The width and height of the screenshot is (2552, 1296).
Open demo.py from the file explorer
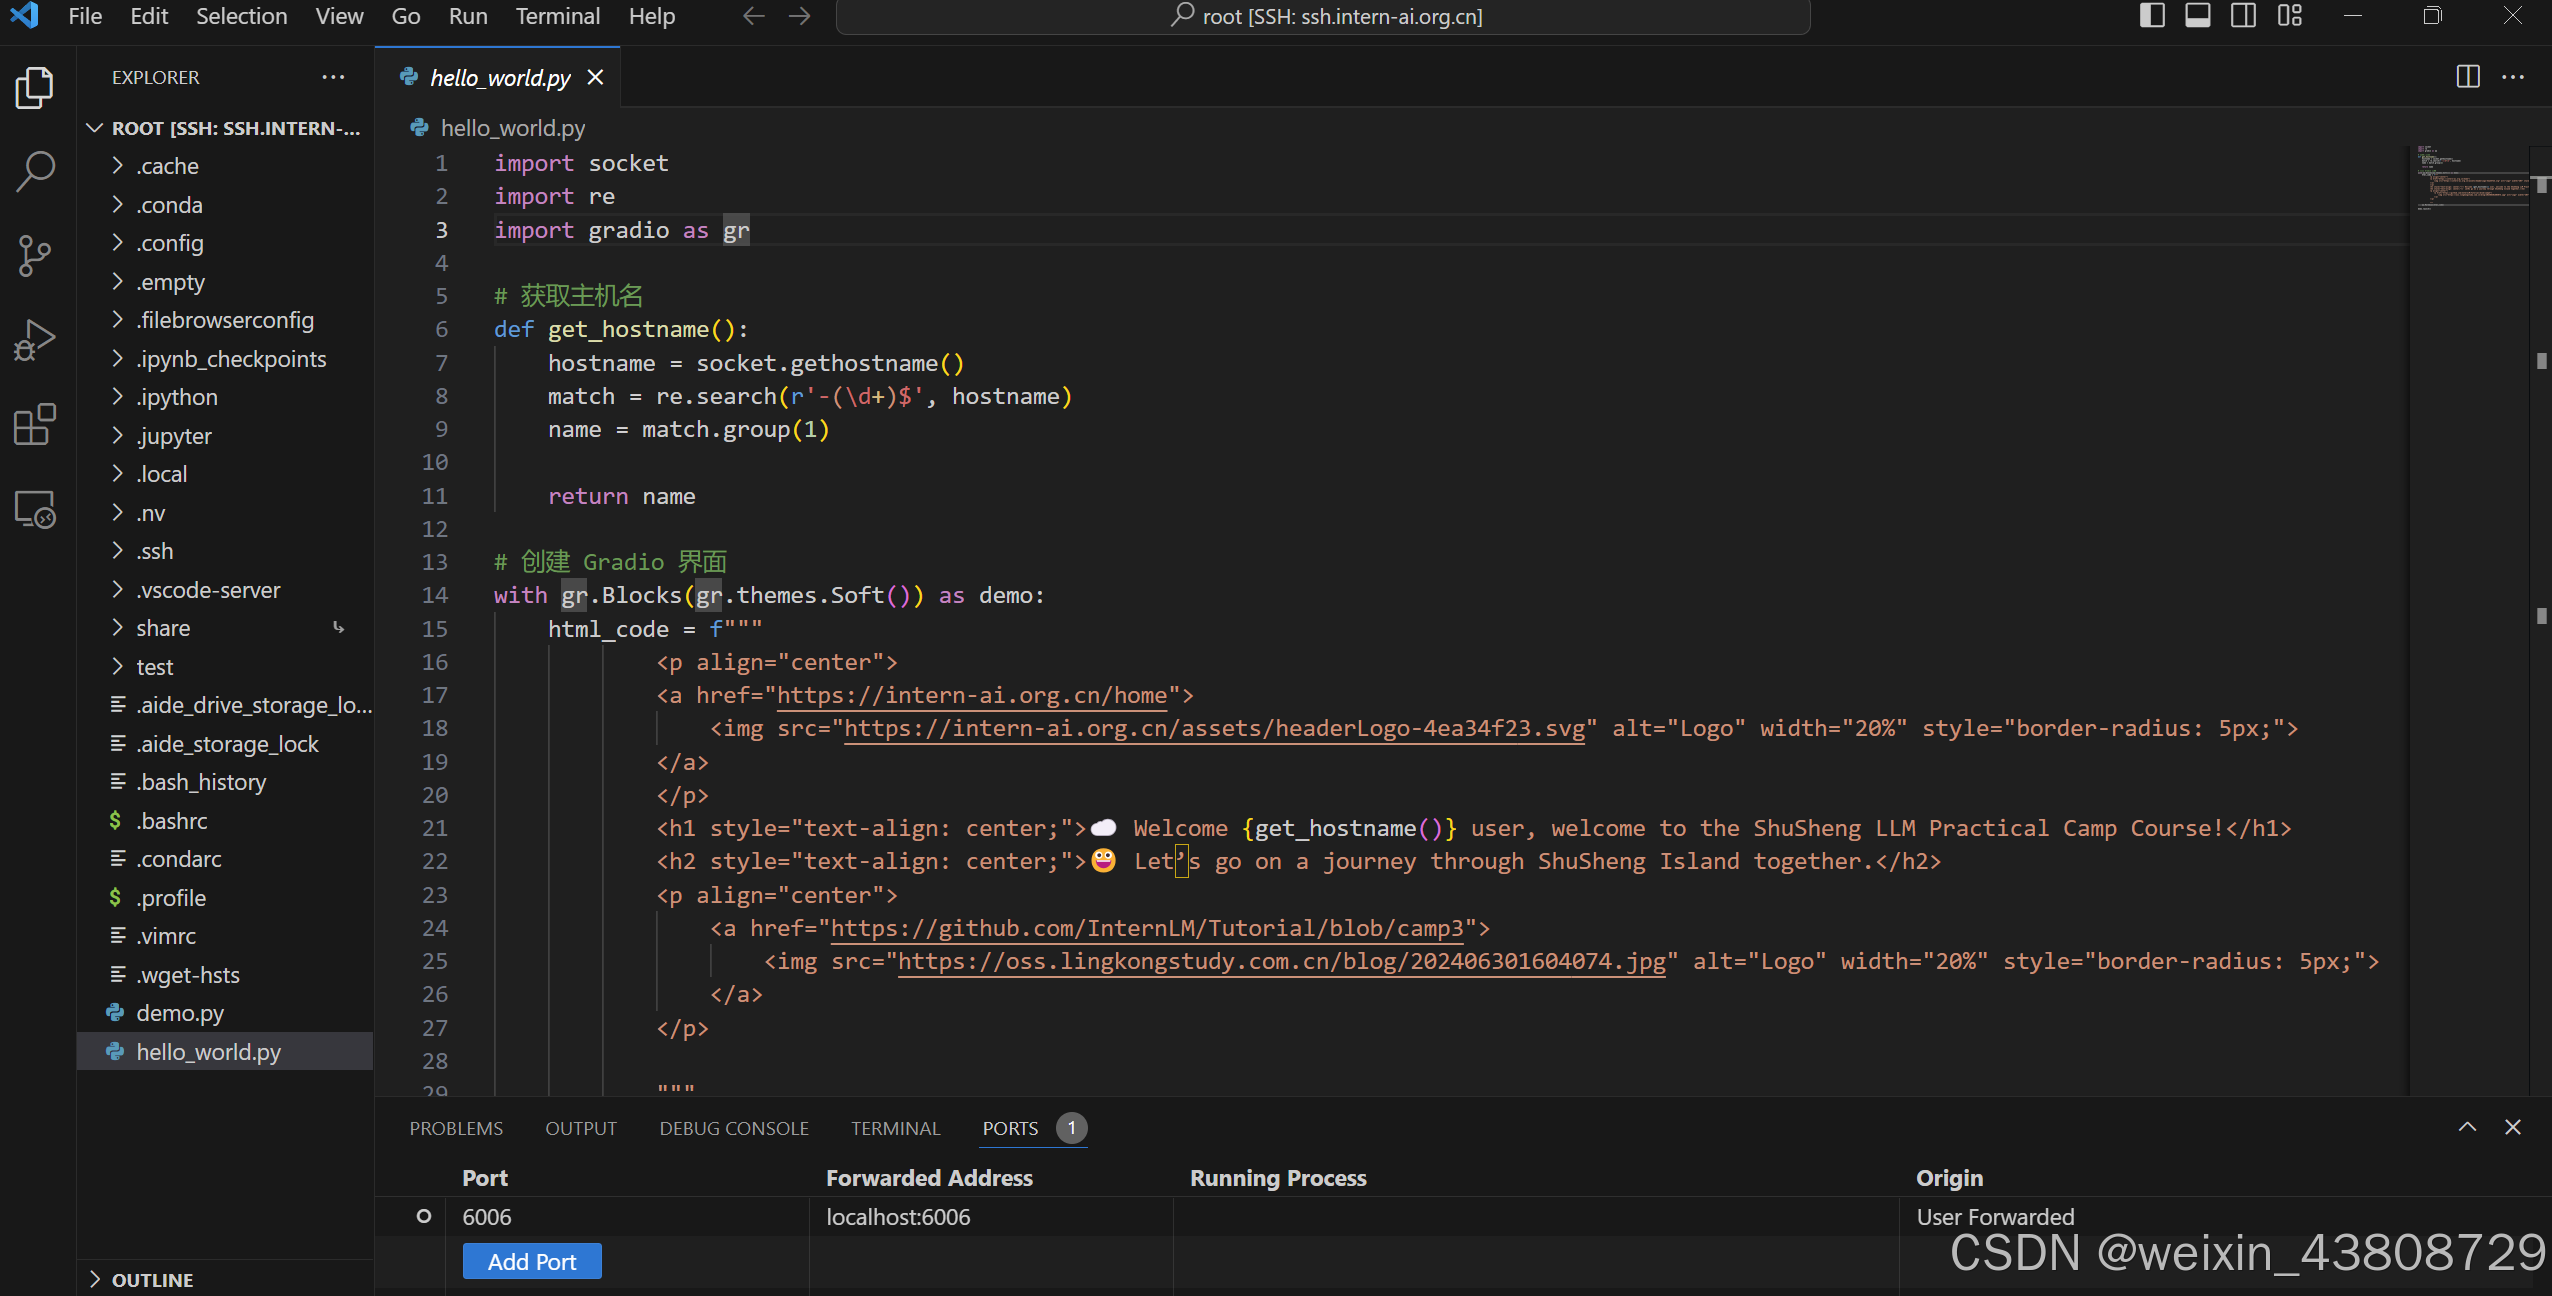point(180,1013)
